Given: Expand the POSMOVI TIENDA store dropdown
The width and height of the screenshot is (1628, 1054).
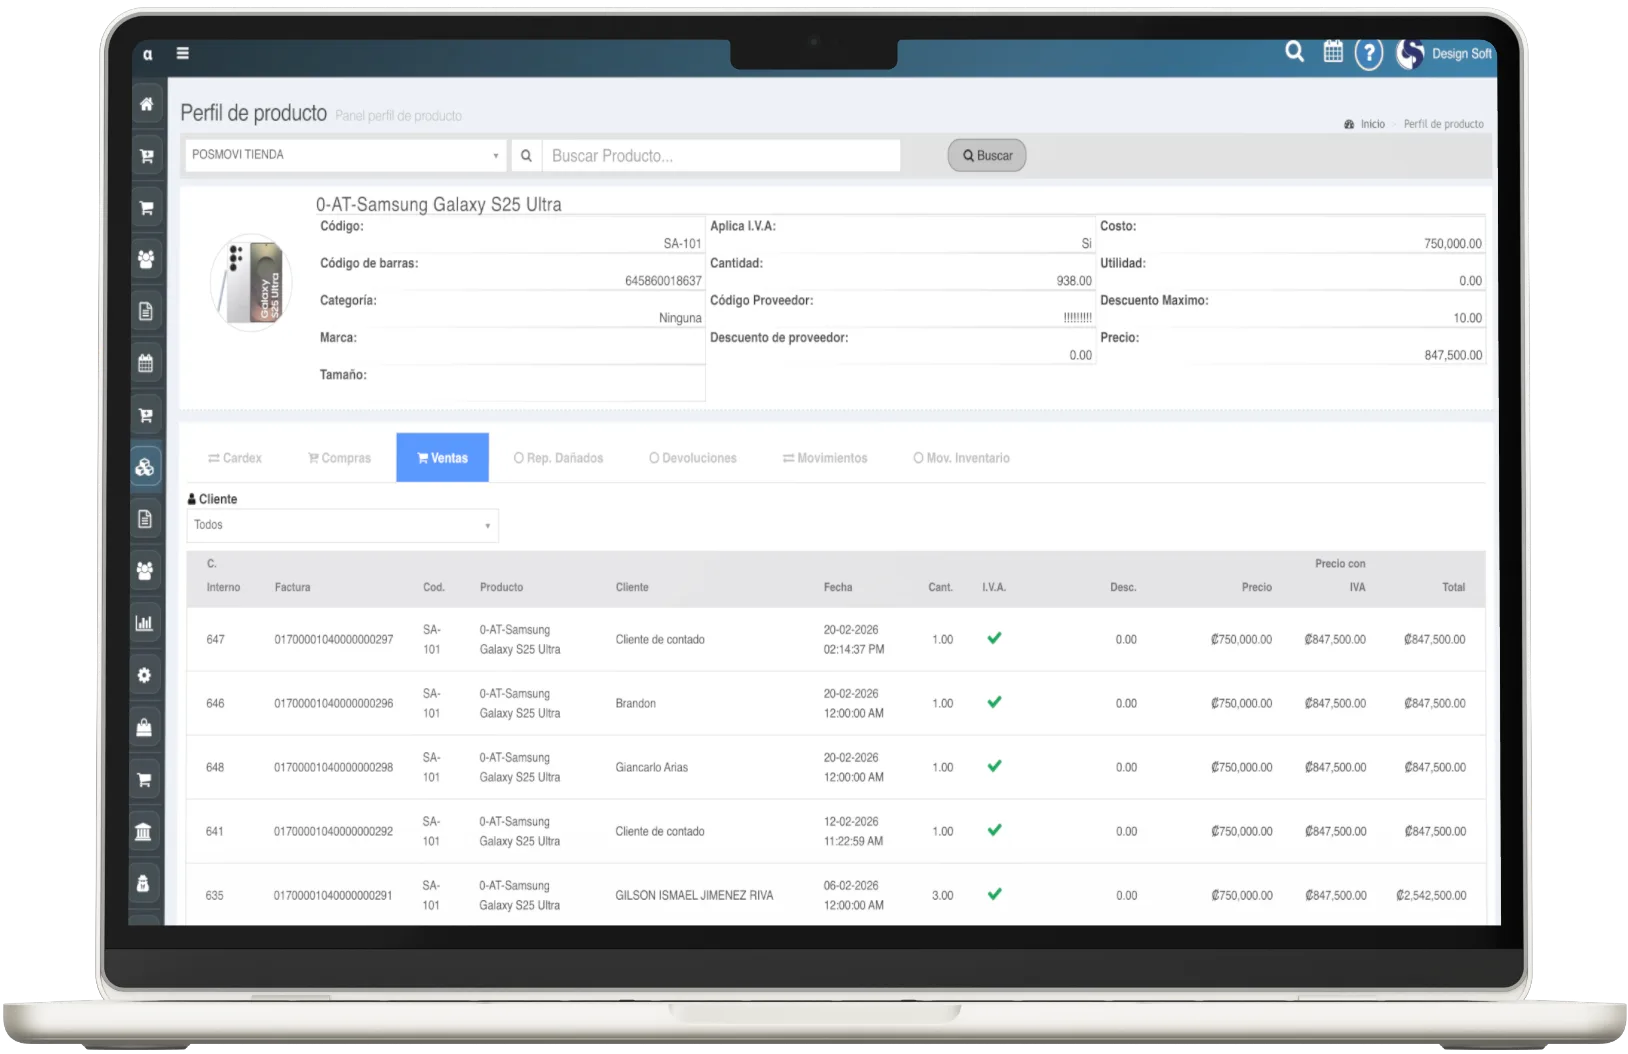Looking at the screenshot, I should coord(344,155).
